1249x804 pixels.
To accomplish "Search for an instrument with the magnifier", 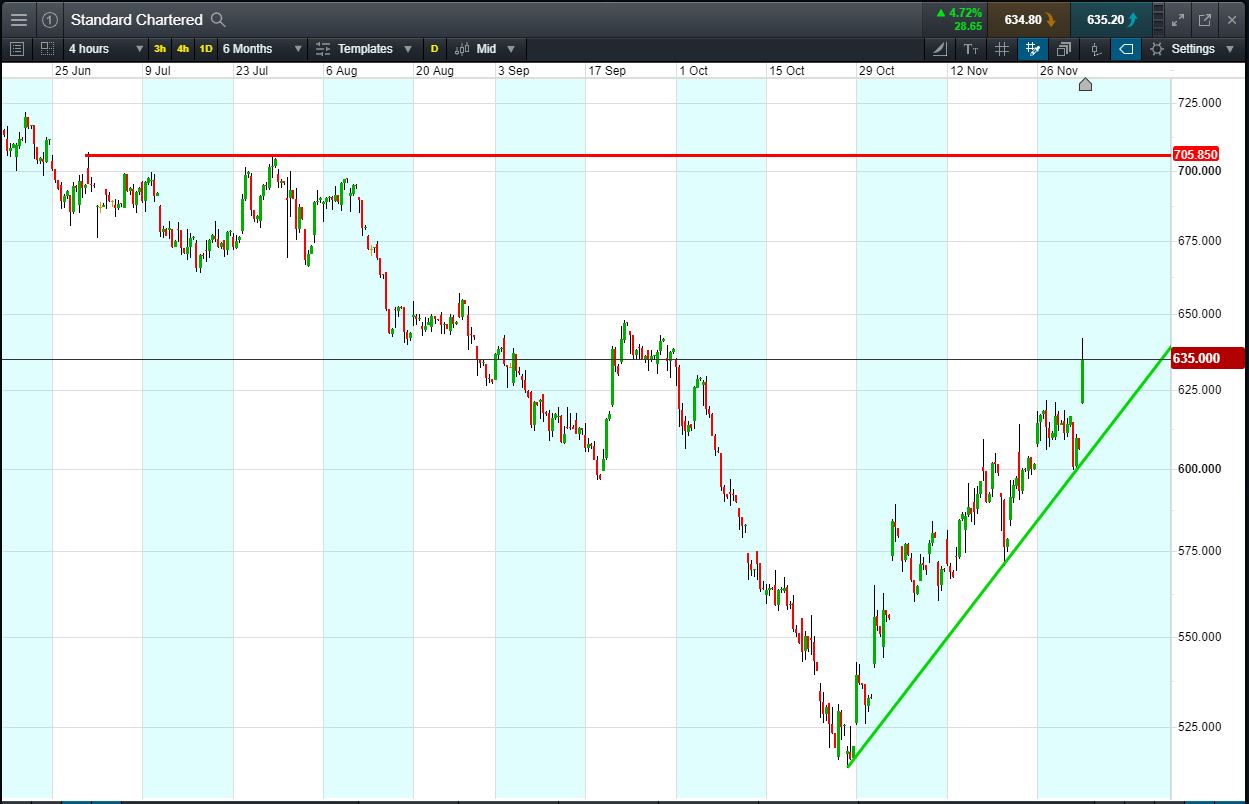I will pos(218,19).
